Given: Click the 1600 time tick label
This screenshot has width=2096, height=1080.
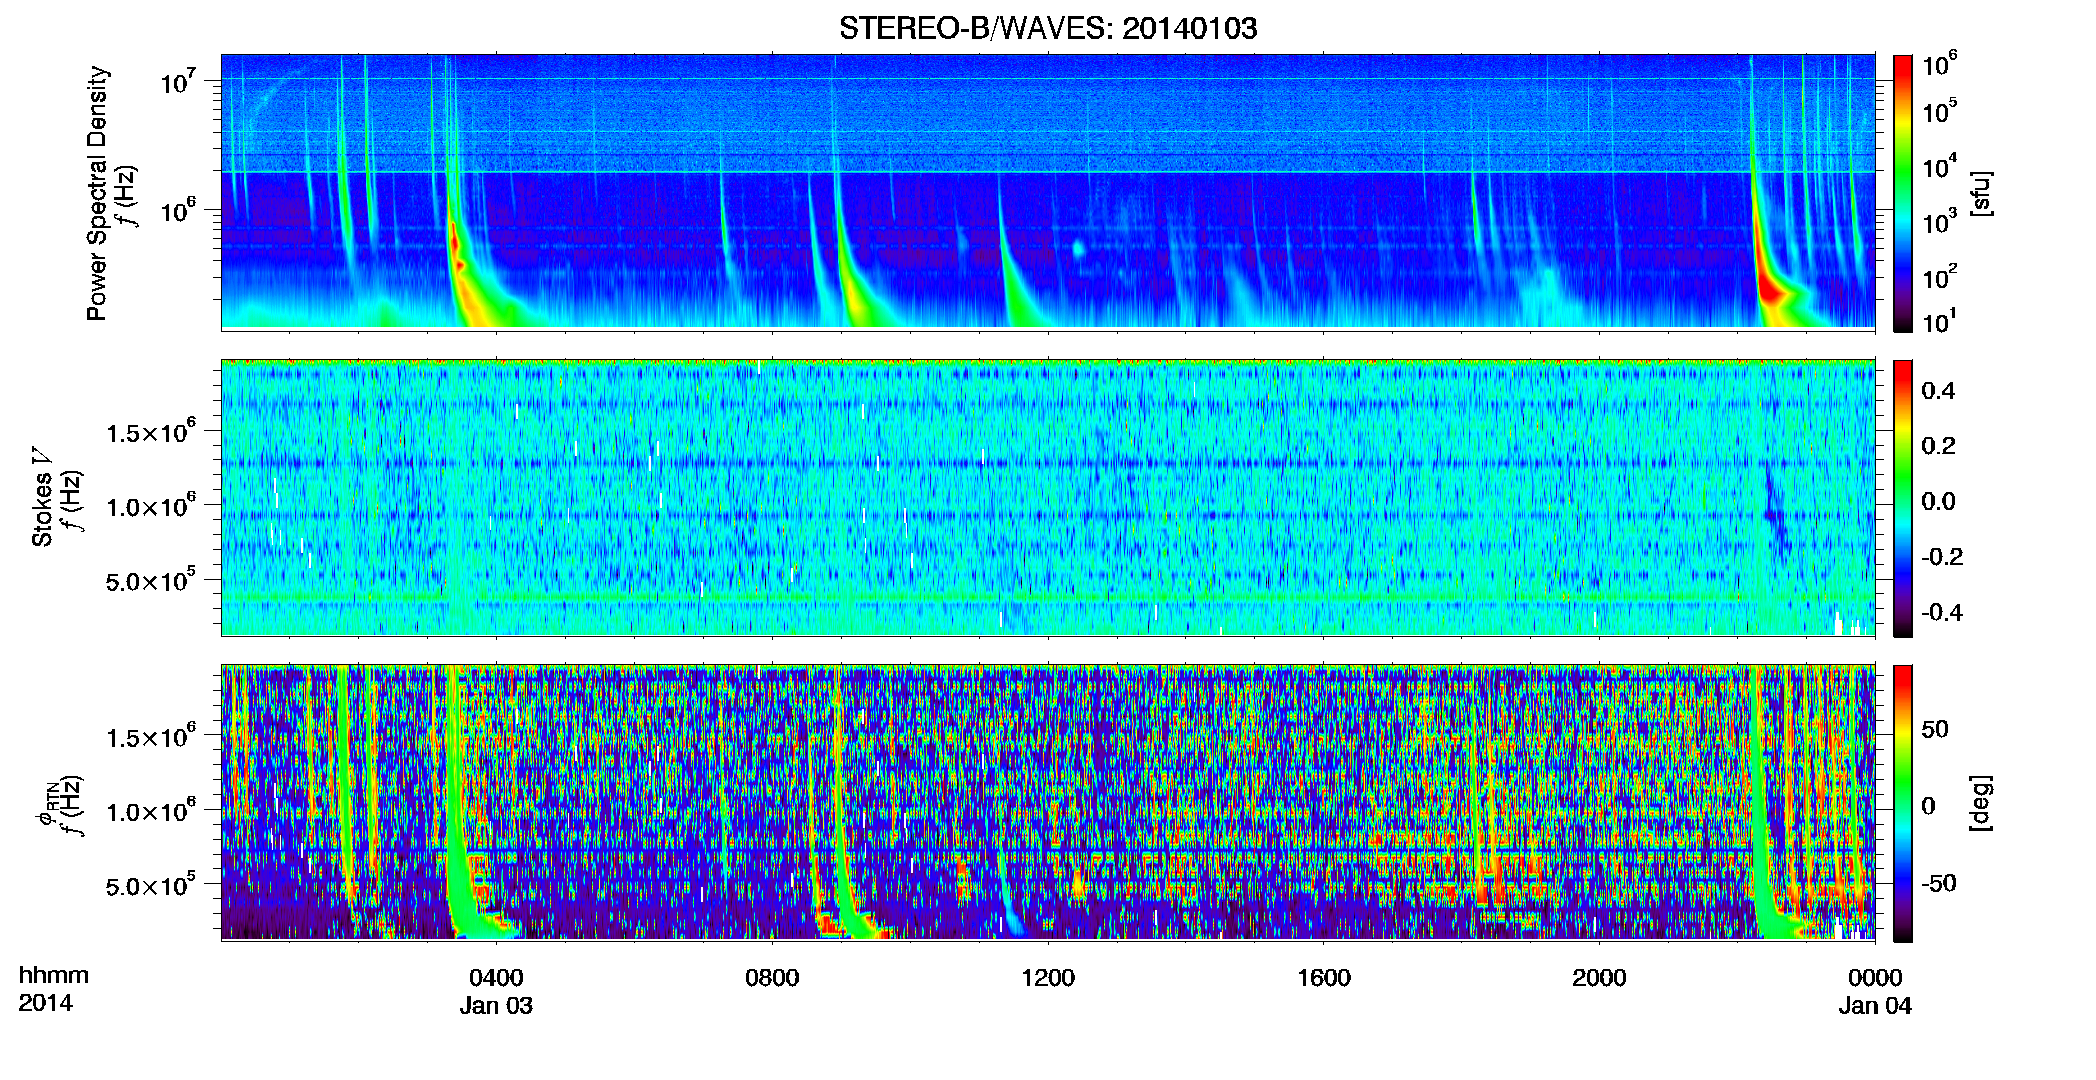Looking at the screenshot, I should 1323,978.
